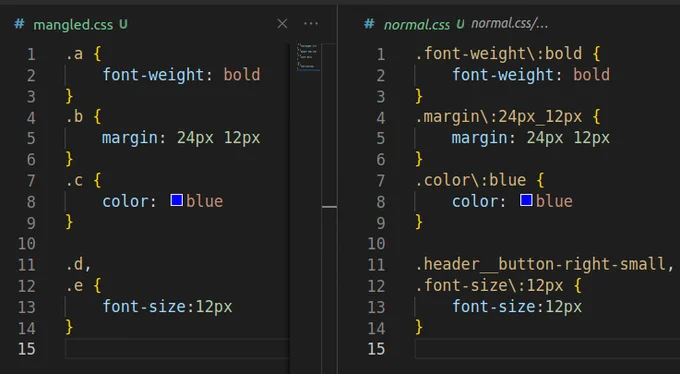Close the mangled.css tab
The height and width of the screenshot is (374, 680).
[x=282, y=24]
